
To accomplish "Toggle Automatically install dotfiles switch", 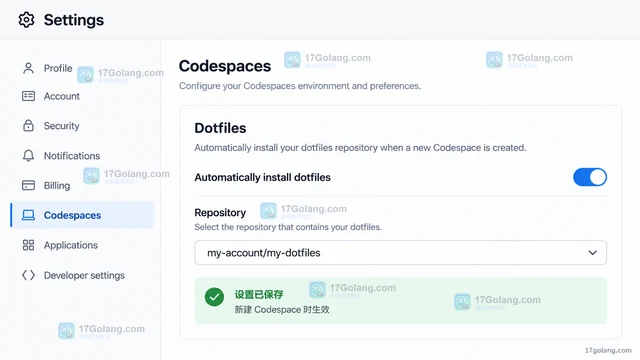I will pos(590,177).
